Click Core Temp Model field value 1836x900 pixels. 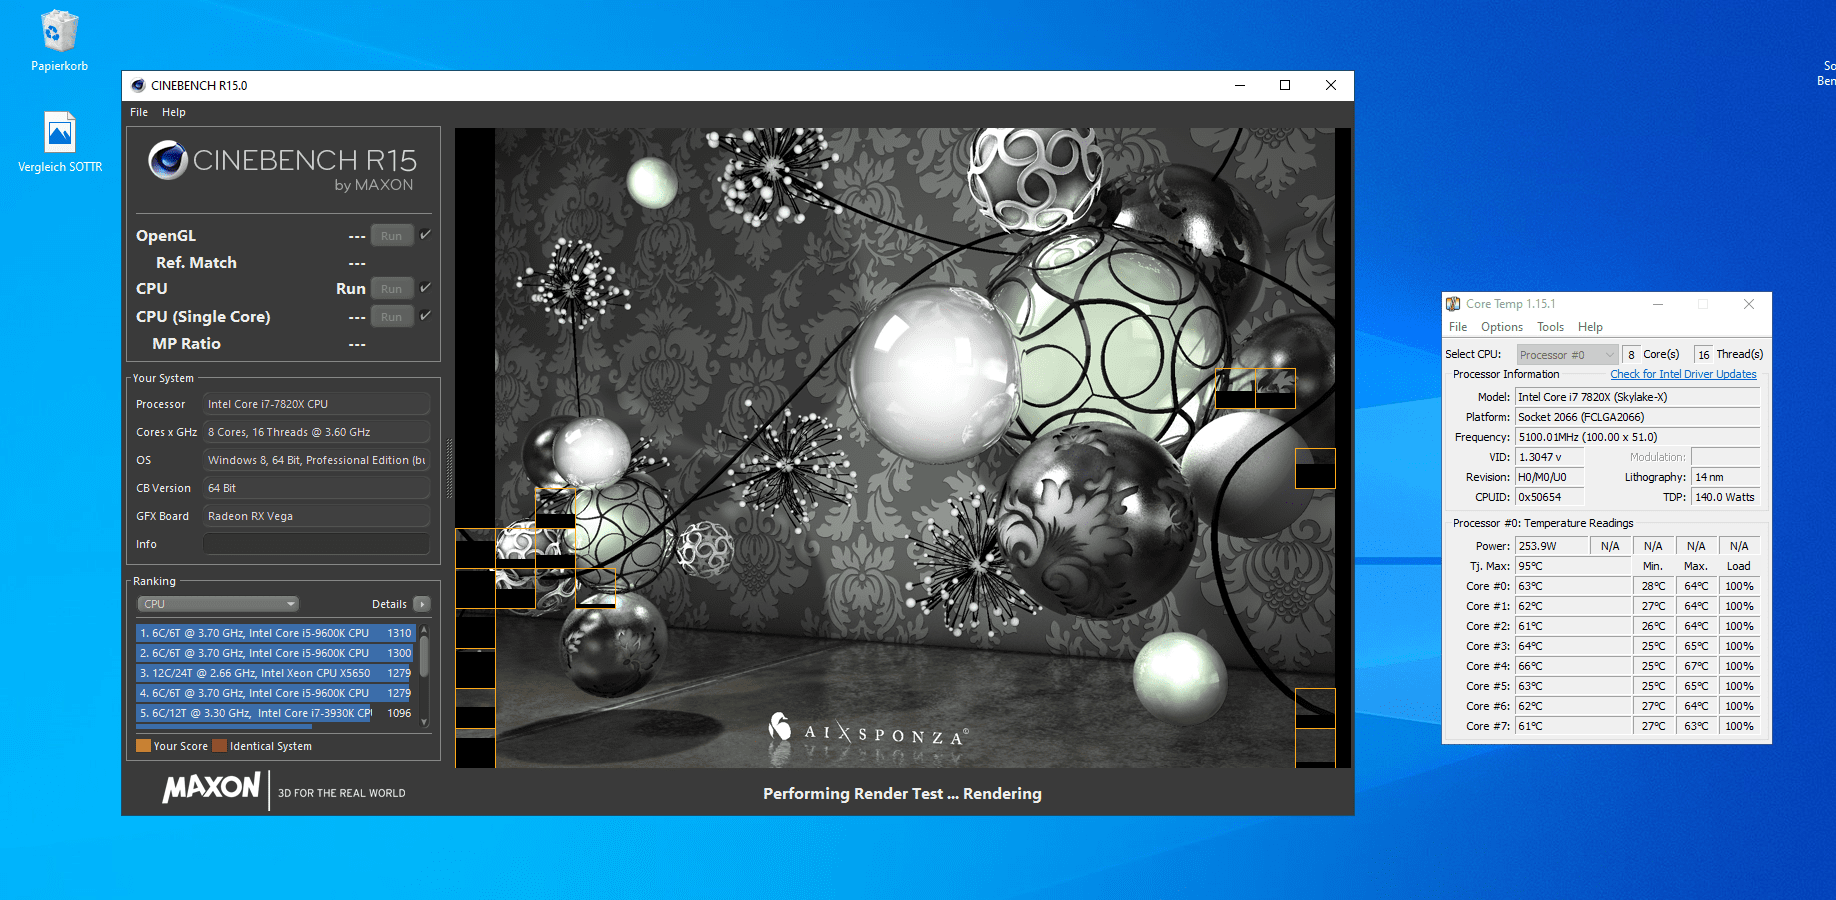coord(1637,397)
